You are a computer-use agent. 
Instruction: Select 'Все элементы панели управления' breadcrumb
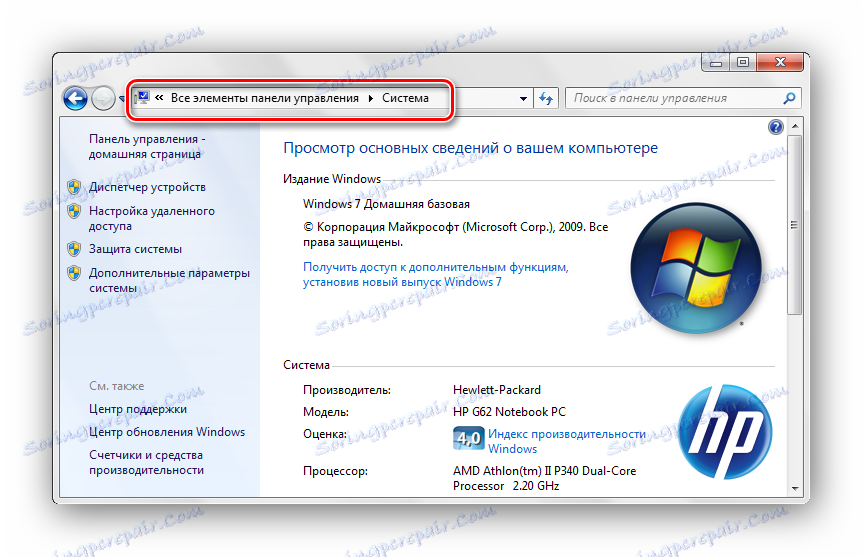coord(265,98)
